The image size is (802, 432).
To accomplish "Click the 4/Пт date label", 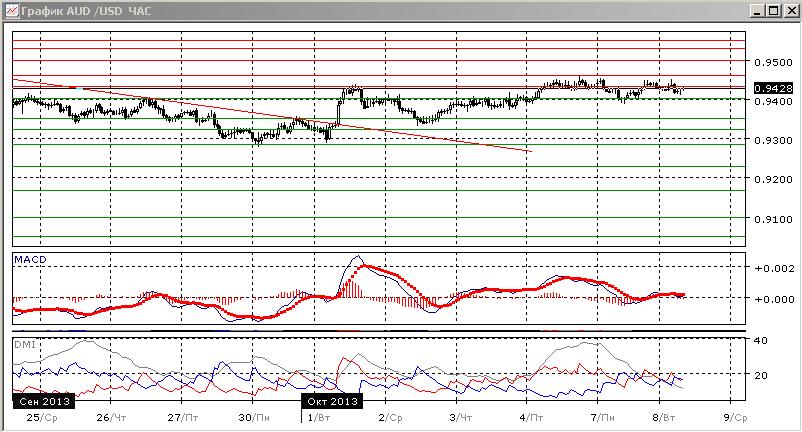I will pyautogui.click(x=531, y=418).
